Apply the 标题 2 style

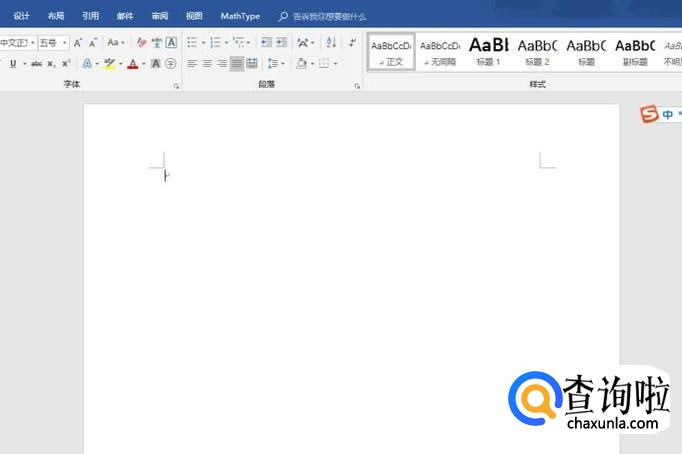[537, 52]
